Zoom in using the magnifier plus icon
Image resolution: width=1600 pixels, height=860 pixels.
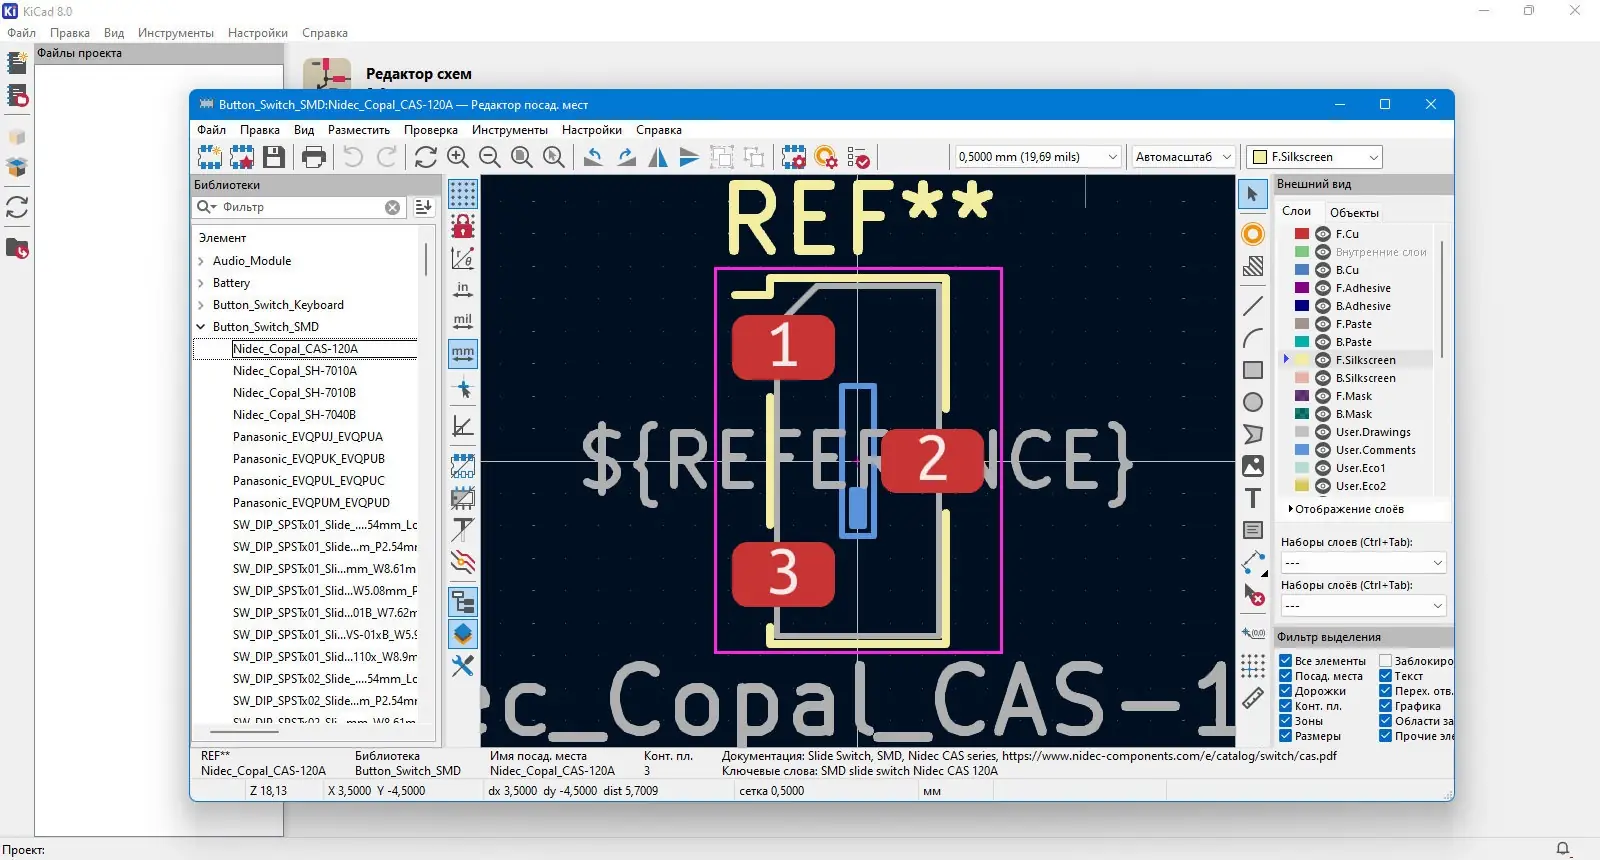coord(458,157)
